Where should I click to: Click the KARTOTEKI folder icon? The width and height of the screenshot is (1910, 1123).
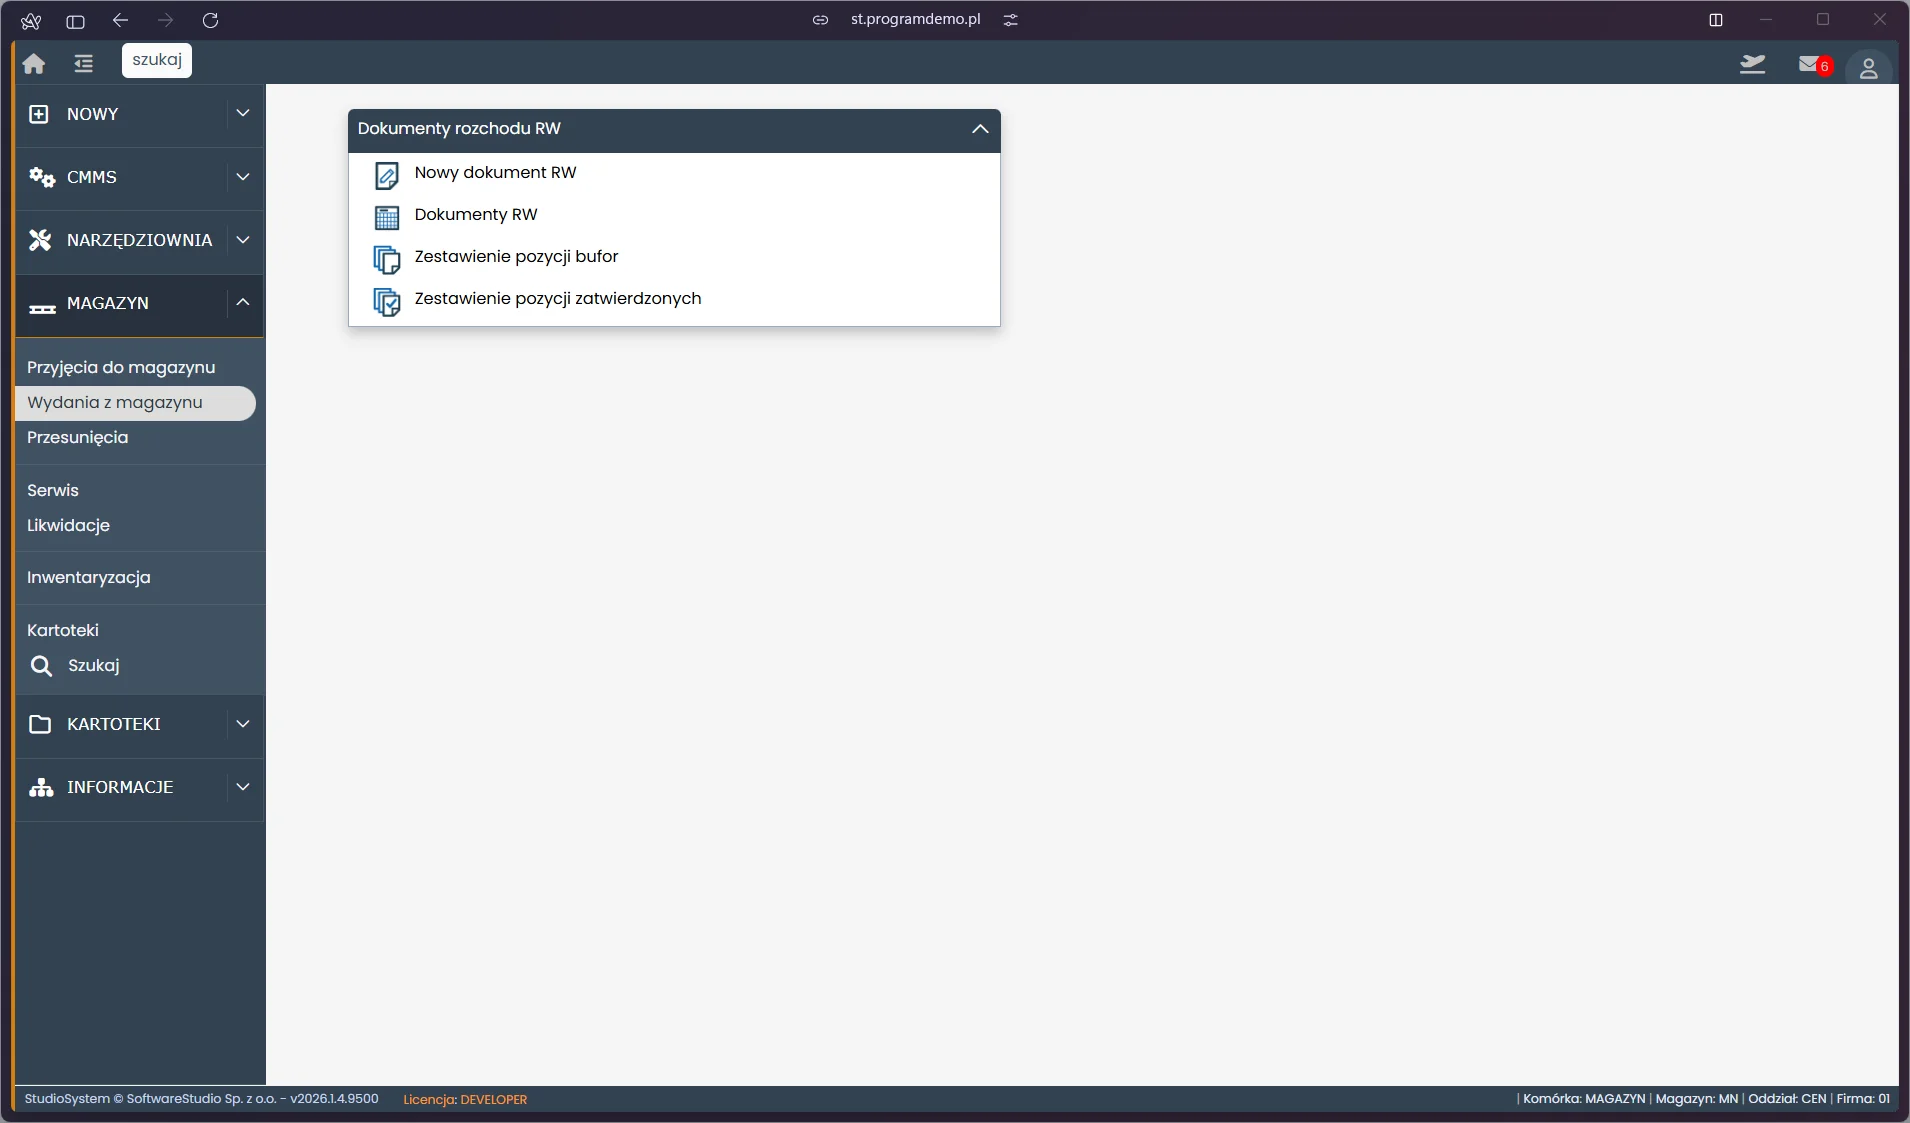coord(40,724)
